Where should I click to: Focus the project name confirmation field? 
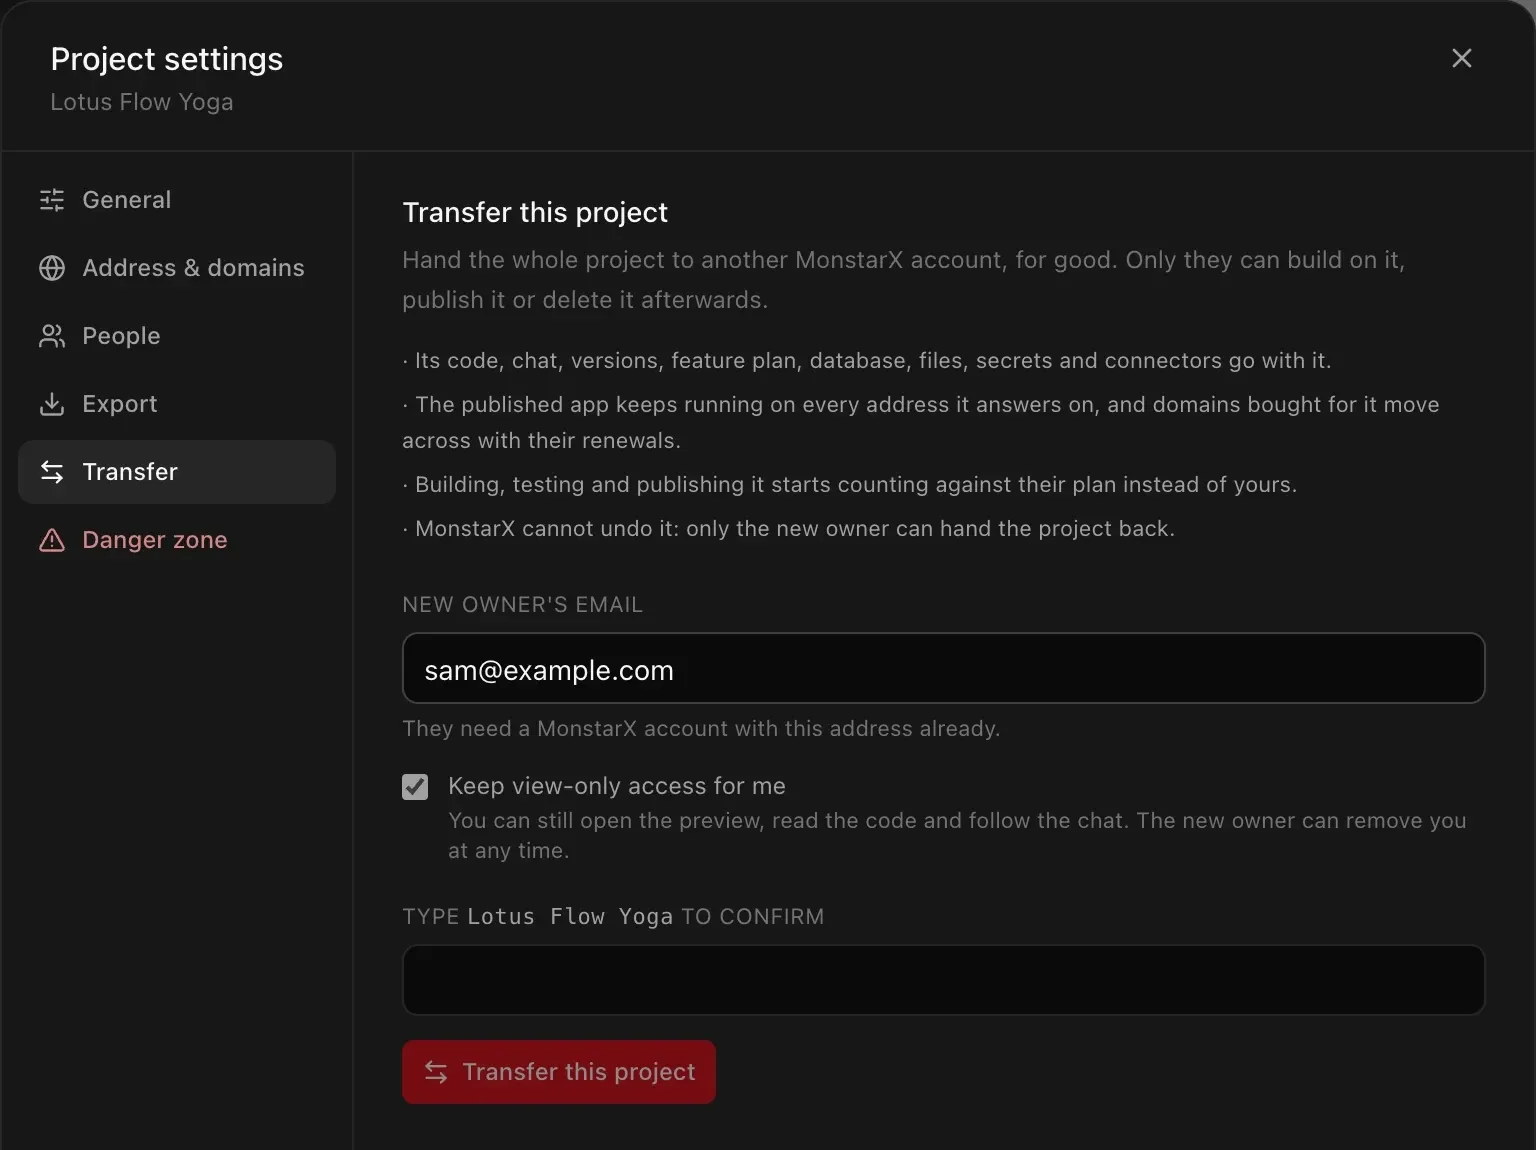tap(943, 980)
